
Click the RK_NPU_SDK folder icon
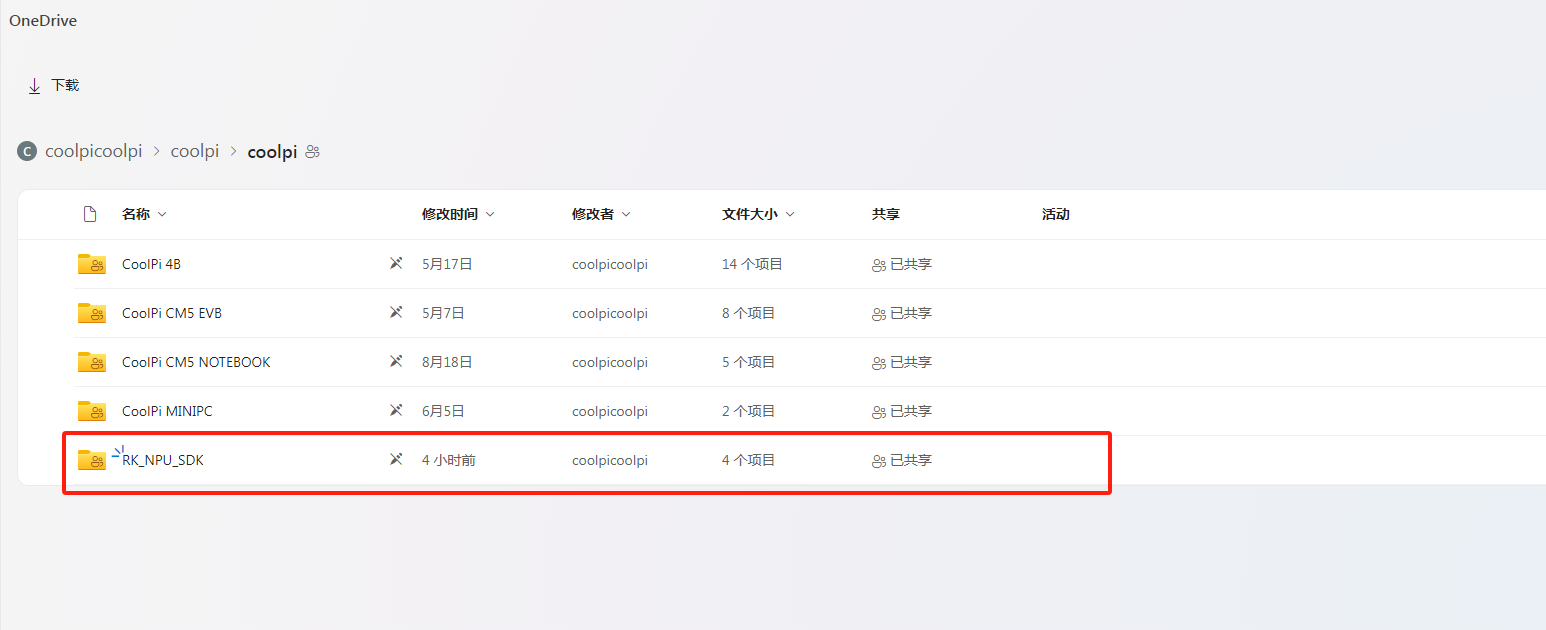(92, 460)
